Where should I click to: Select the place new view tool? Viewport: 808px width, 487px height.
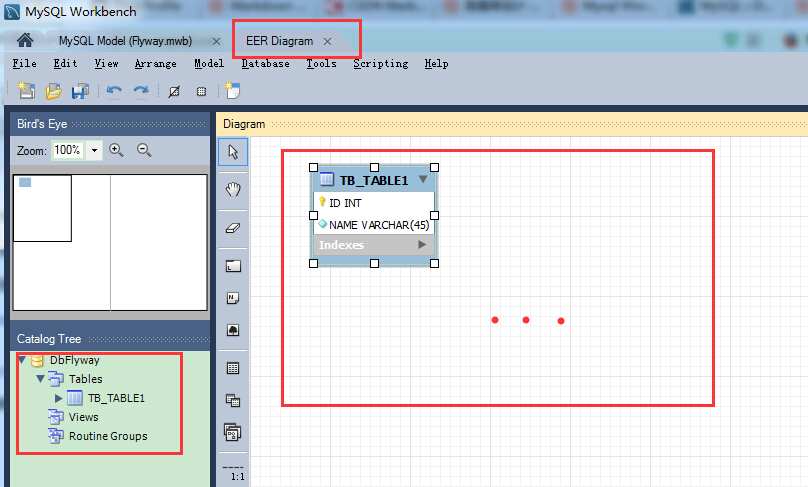[x=233, y=400]
